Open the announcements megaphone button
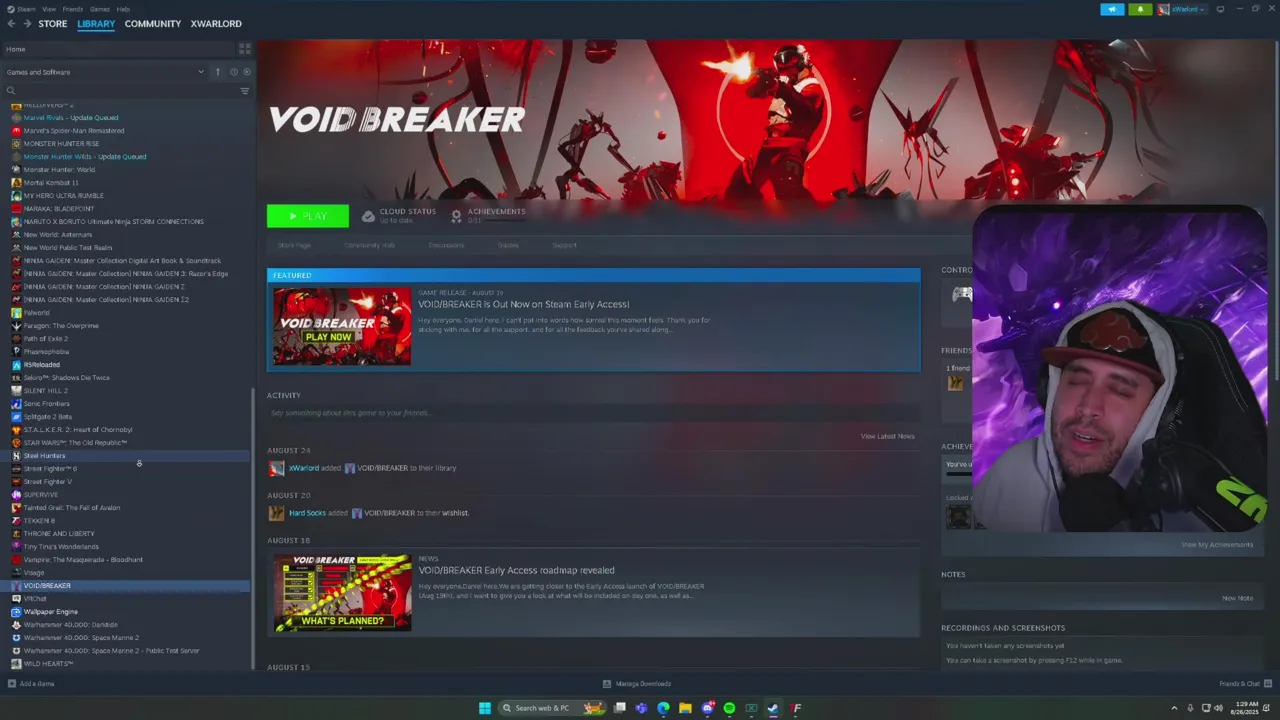Screen dimensions: 1280x720 point(1112,9)
